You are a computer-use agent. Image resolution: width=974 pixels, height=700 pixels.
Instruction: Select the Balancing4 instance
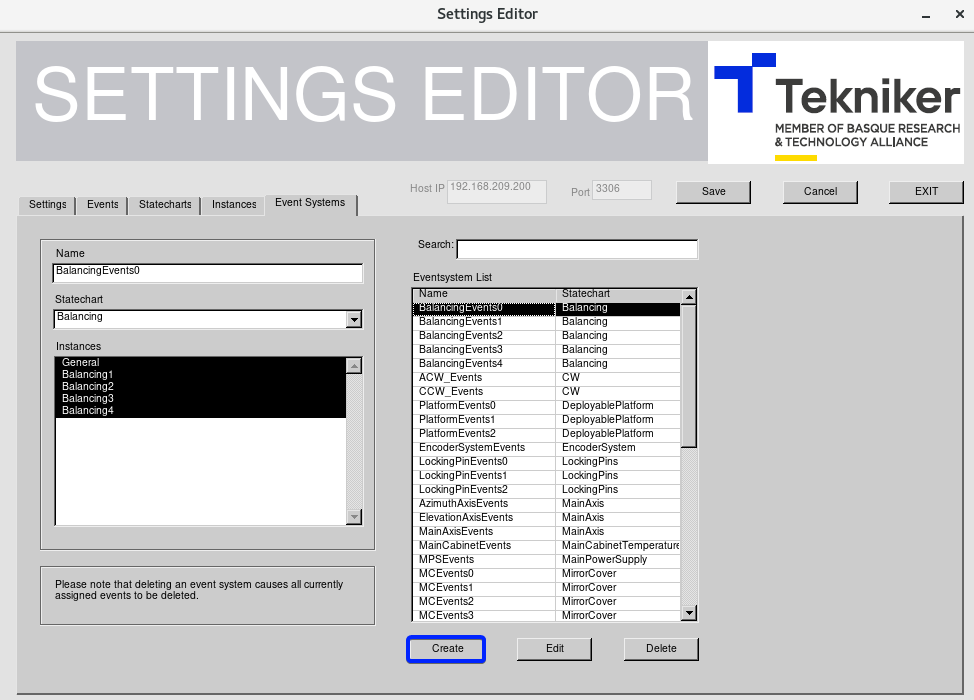[201, 411]
